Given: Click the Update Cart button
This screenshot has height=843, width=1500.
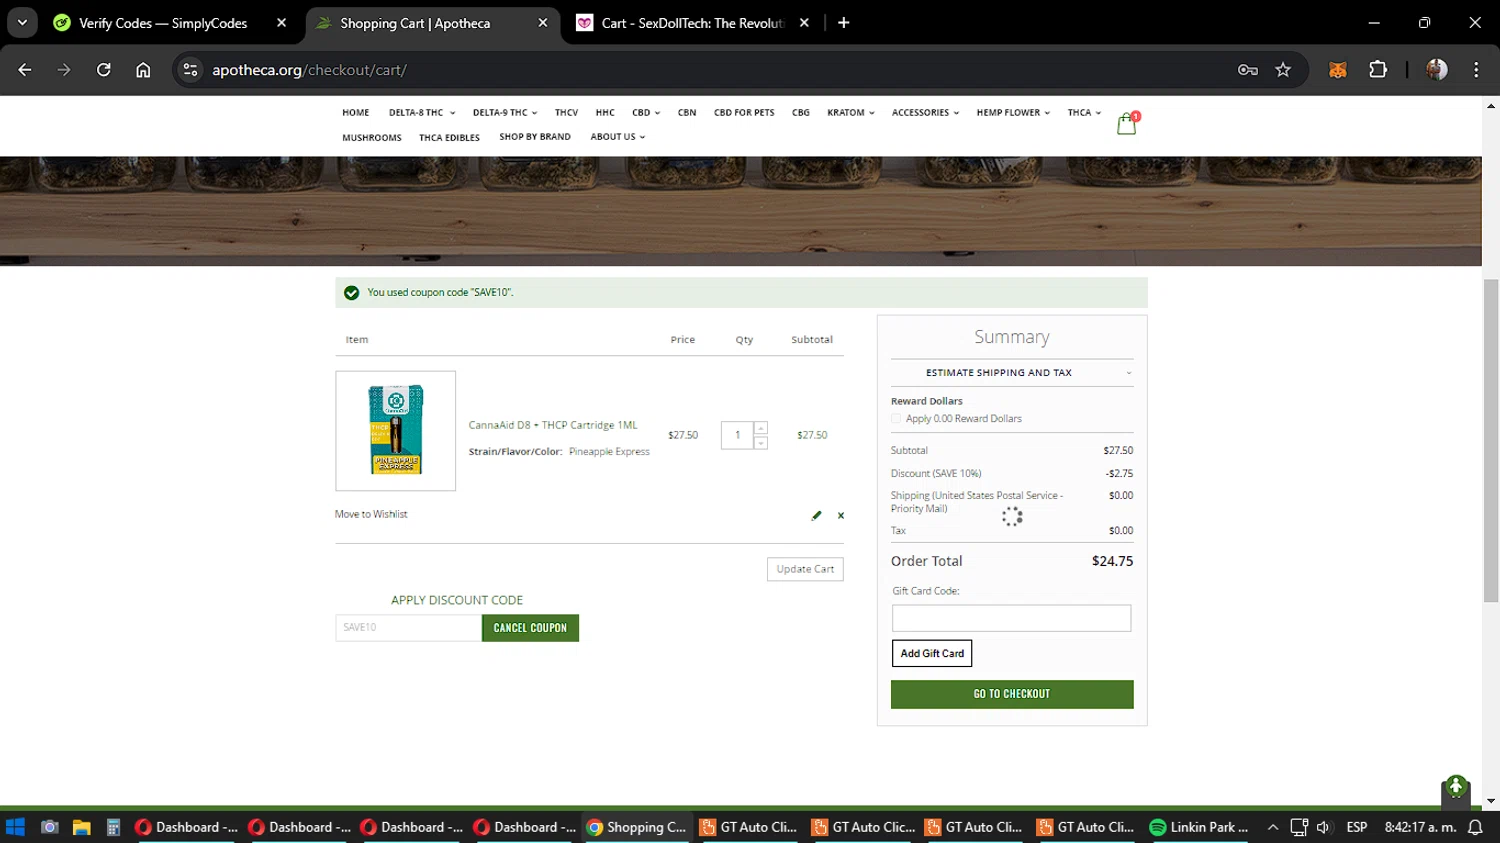Looking at the screenshot, I should click(805, 569).
